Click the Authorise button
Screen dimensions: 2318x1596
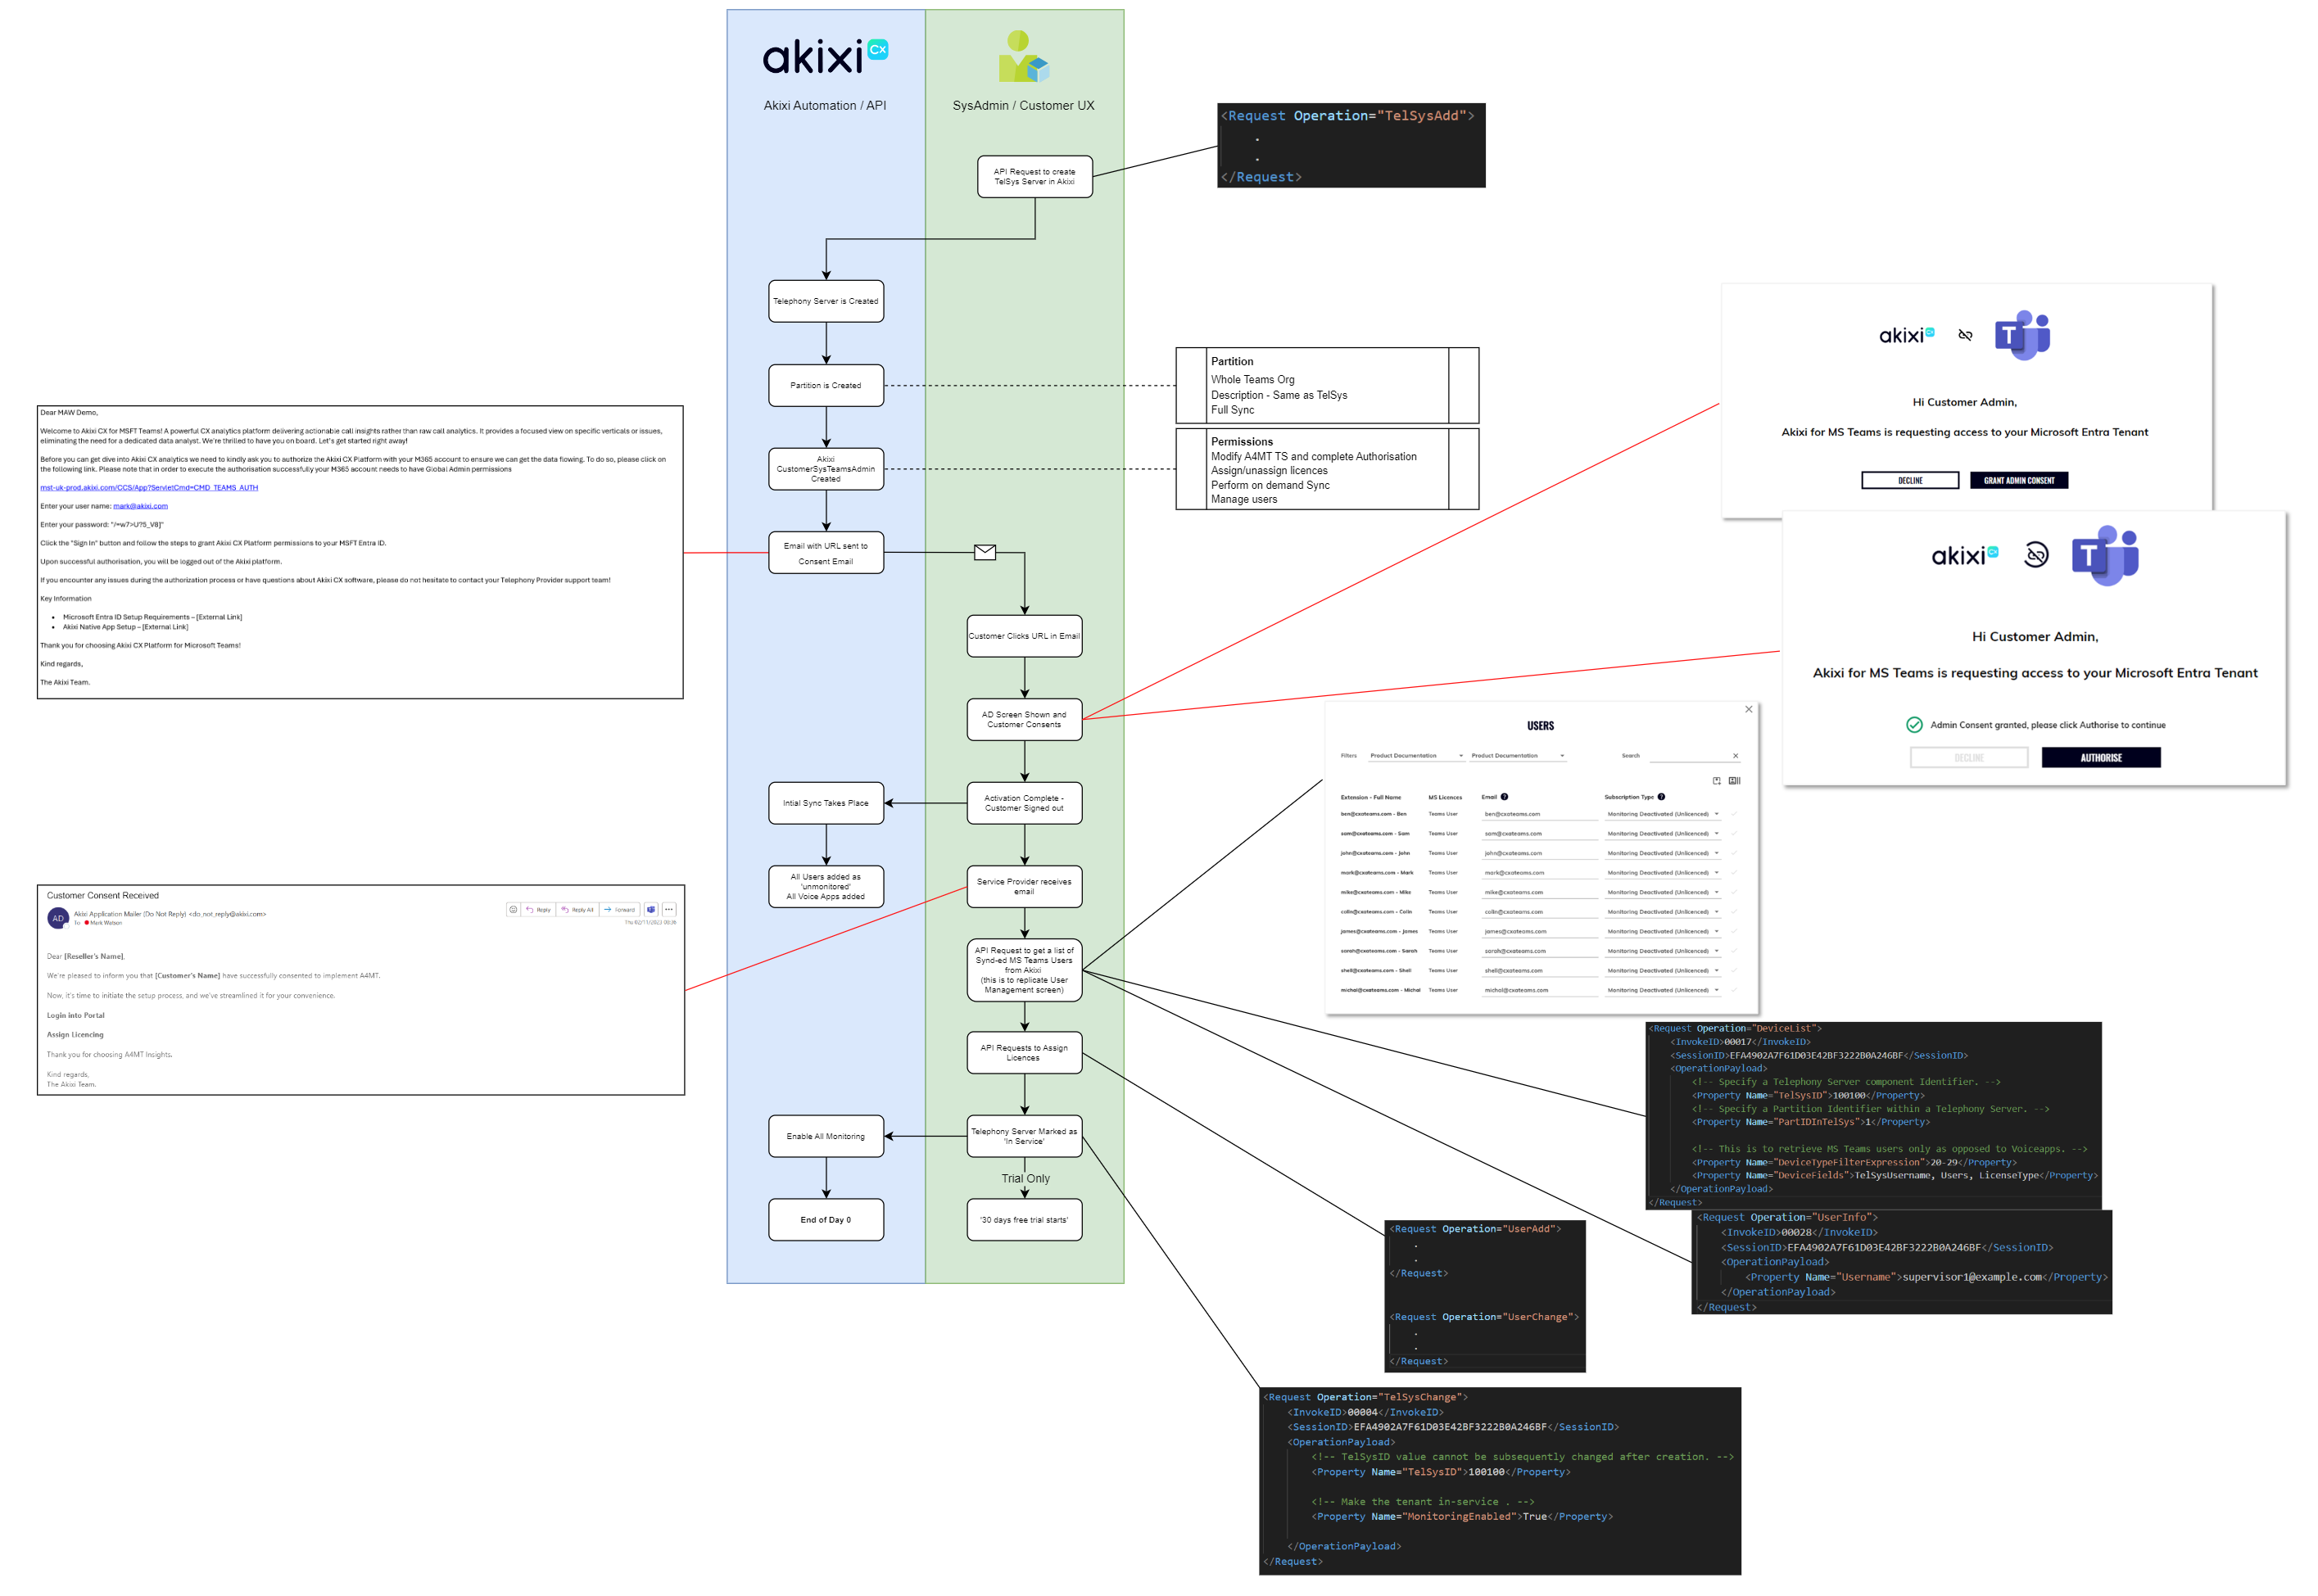pyautogui.click(x=2101, y=758)
